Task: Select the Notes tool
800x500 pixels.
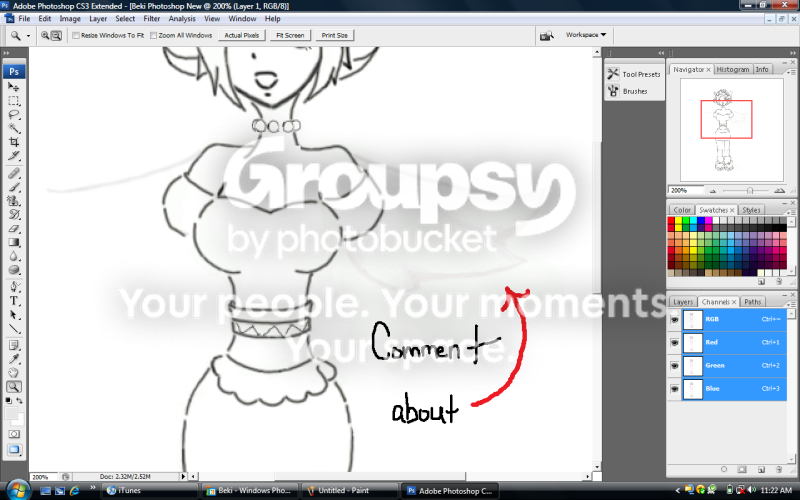Action: (x=14, y=345)
